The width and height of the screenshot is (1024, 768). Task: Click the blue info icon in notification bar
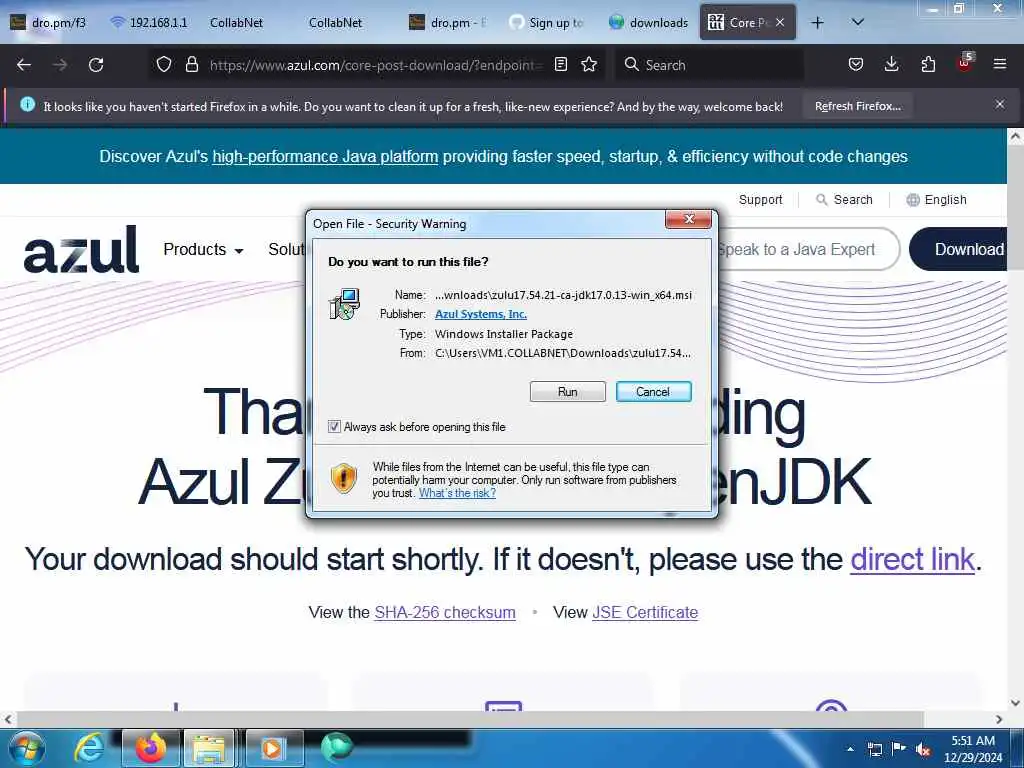point(27,104)
